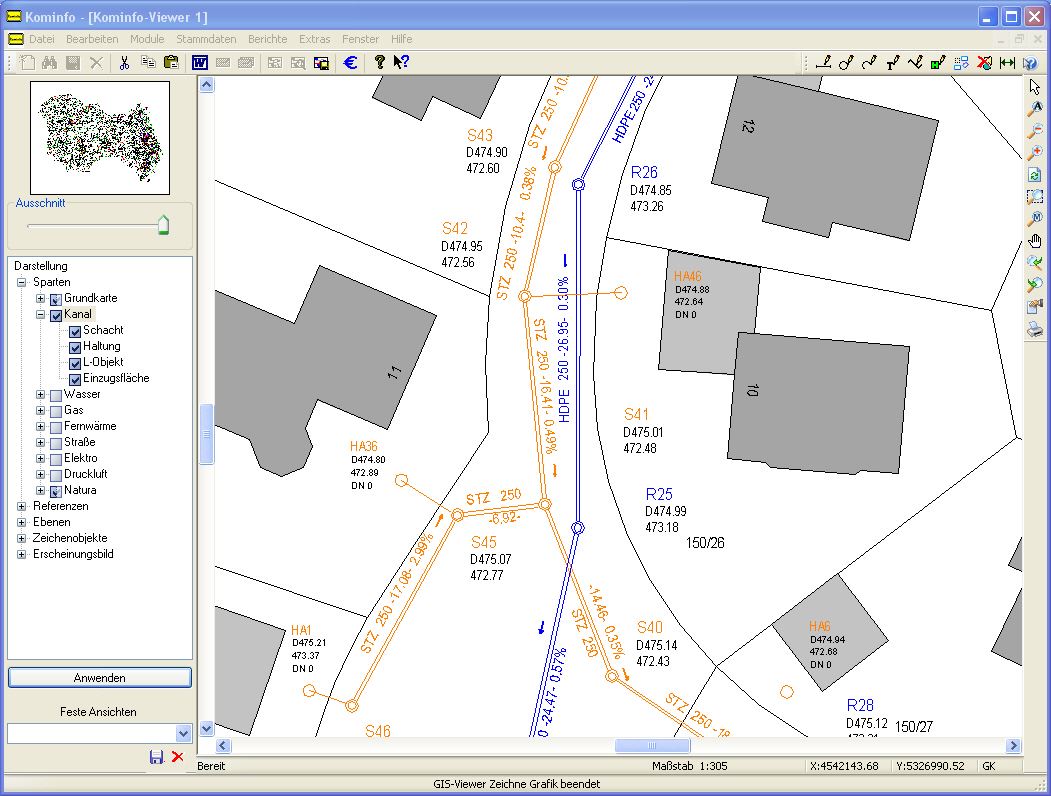The image size is (1051, 796).
Task: Click the Anwenden button
Action: pos(100,678)
